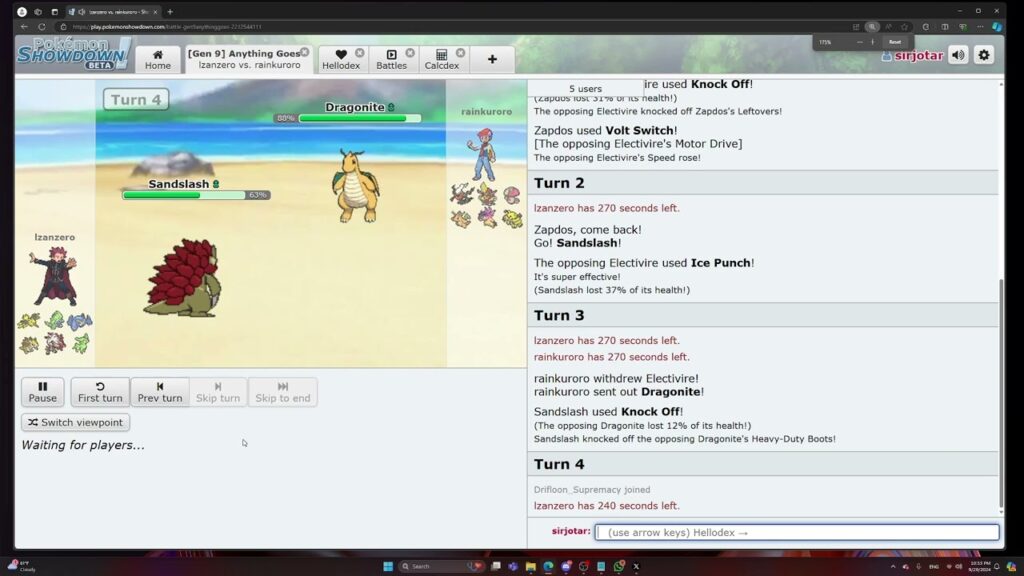Click the Hellodex chat input field
This screenshot has width=1024, height=576.
pos(797,532)
